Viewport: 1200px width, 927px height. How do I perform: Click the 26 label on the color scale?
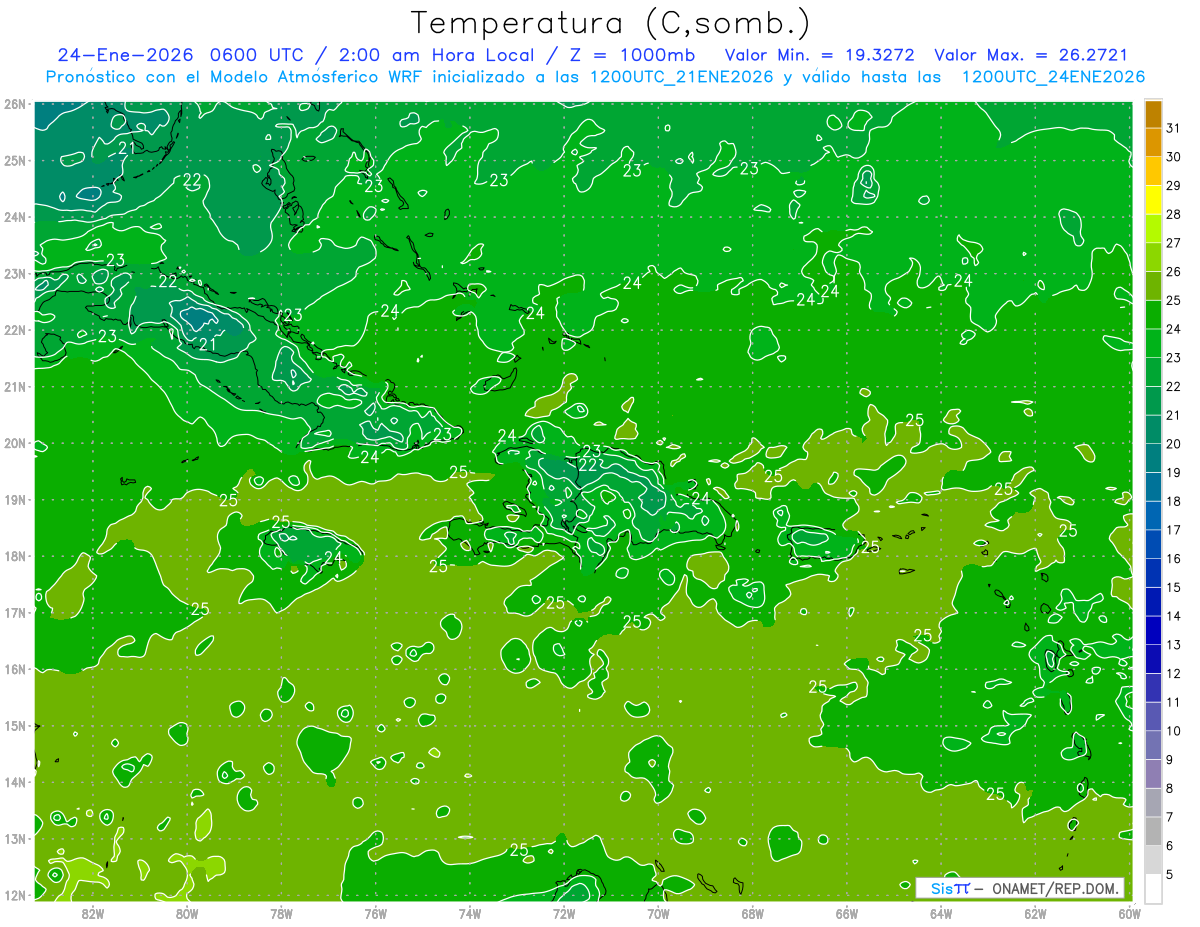pyautogui.click(x=1173, y=272)
